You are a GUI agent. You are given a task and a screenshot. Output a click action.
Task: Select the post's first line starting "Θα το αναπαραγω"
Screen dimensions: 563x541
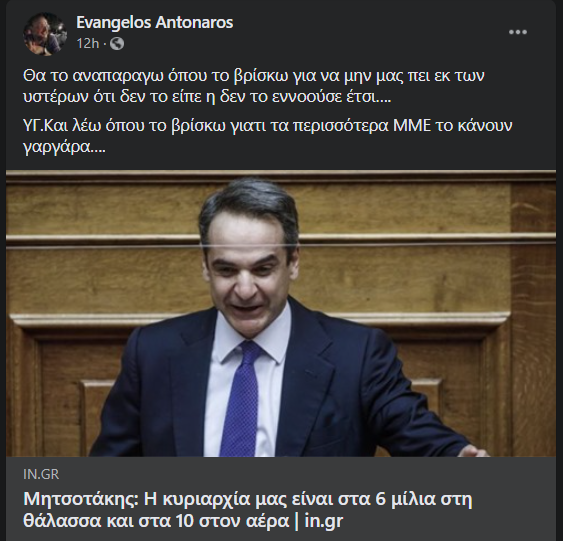click(x=254, y=76)
